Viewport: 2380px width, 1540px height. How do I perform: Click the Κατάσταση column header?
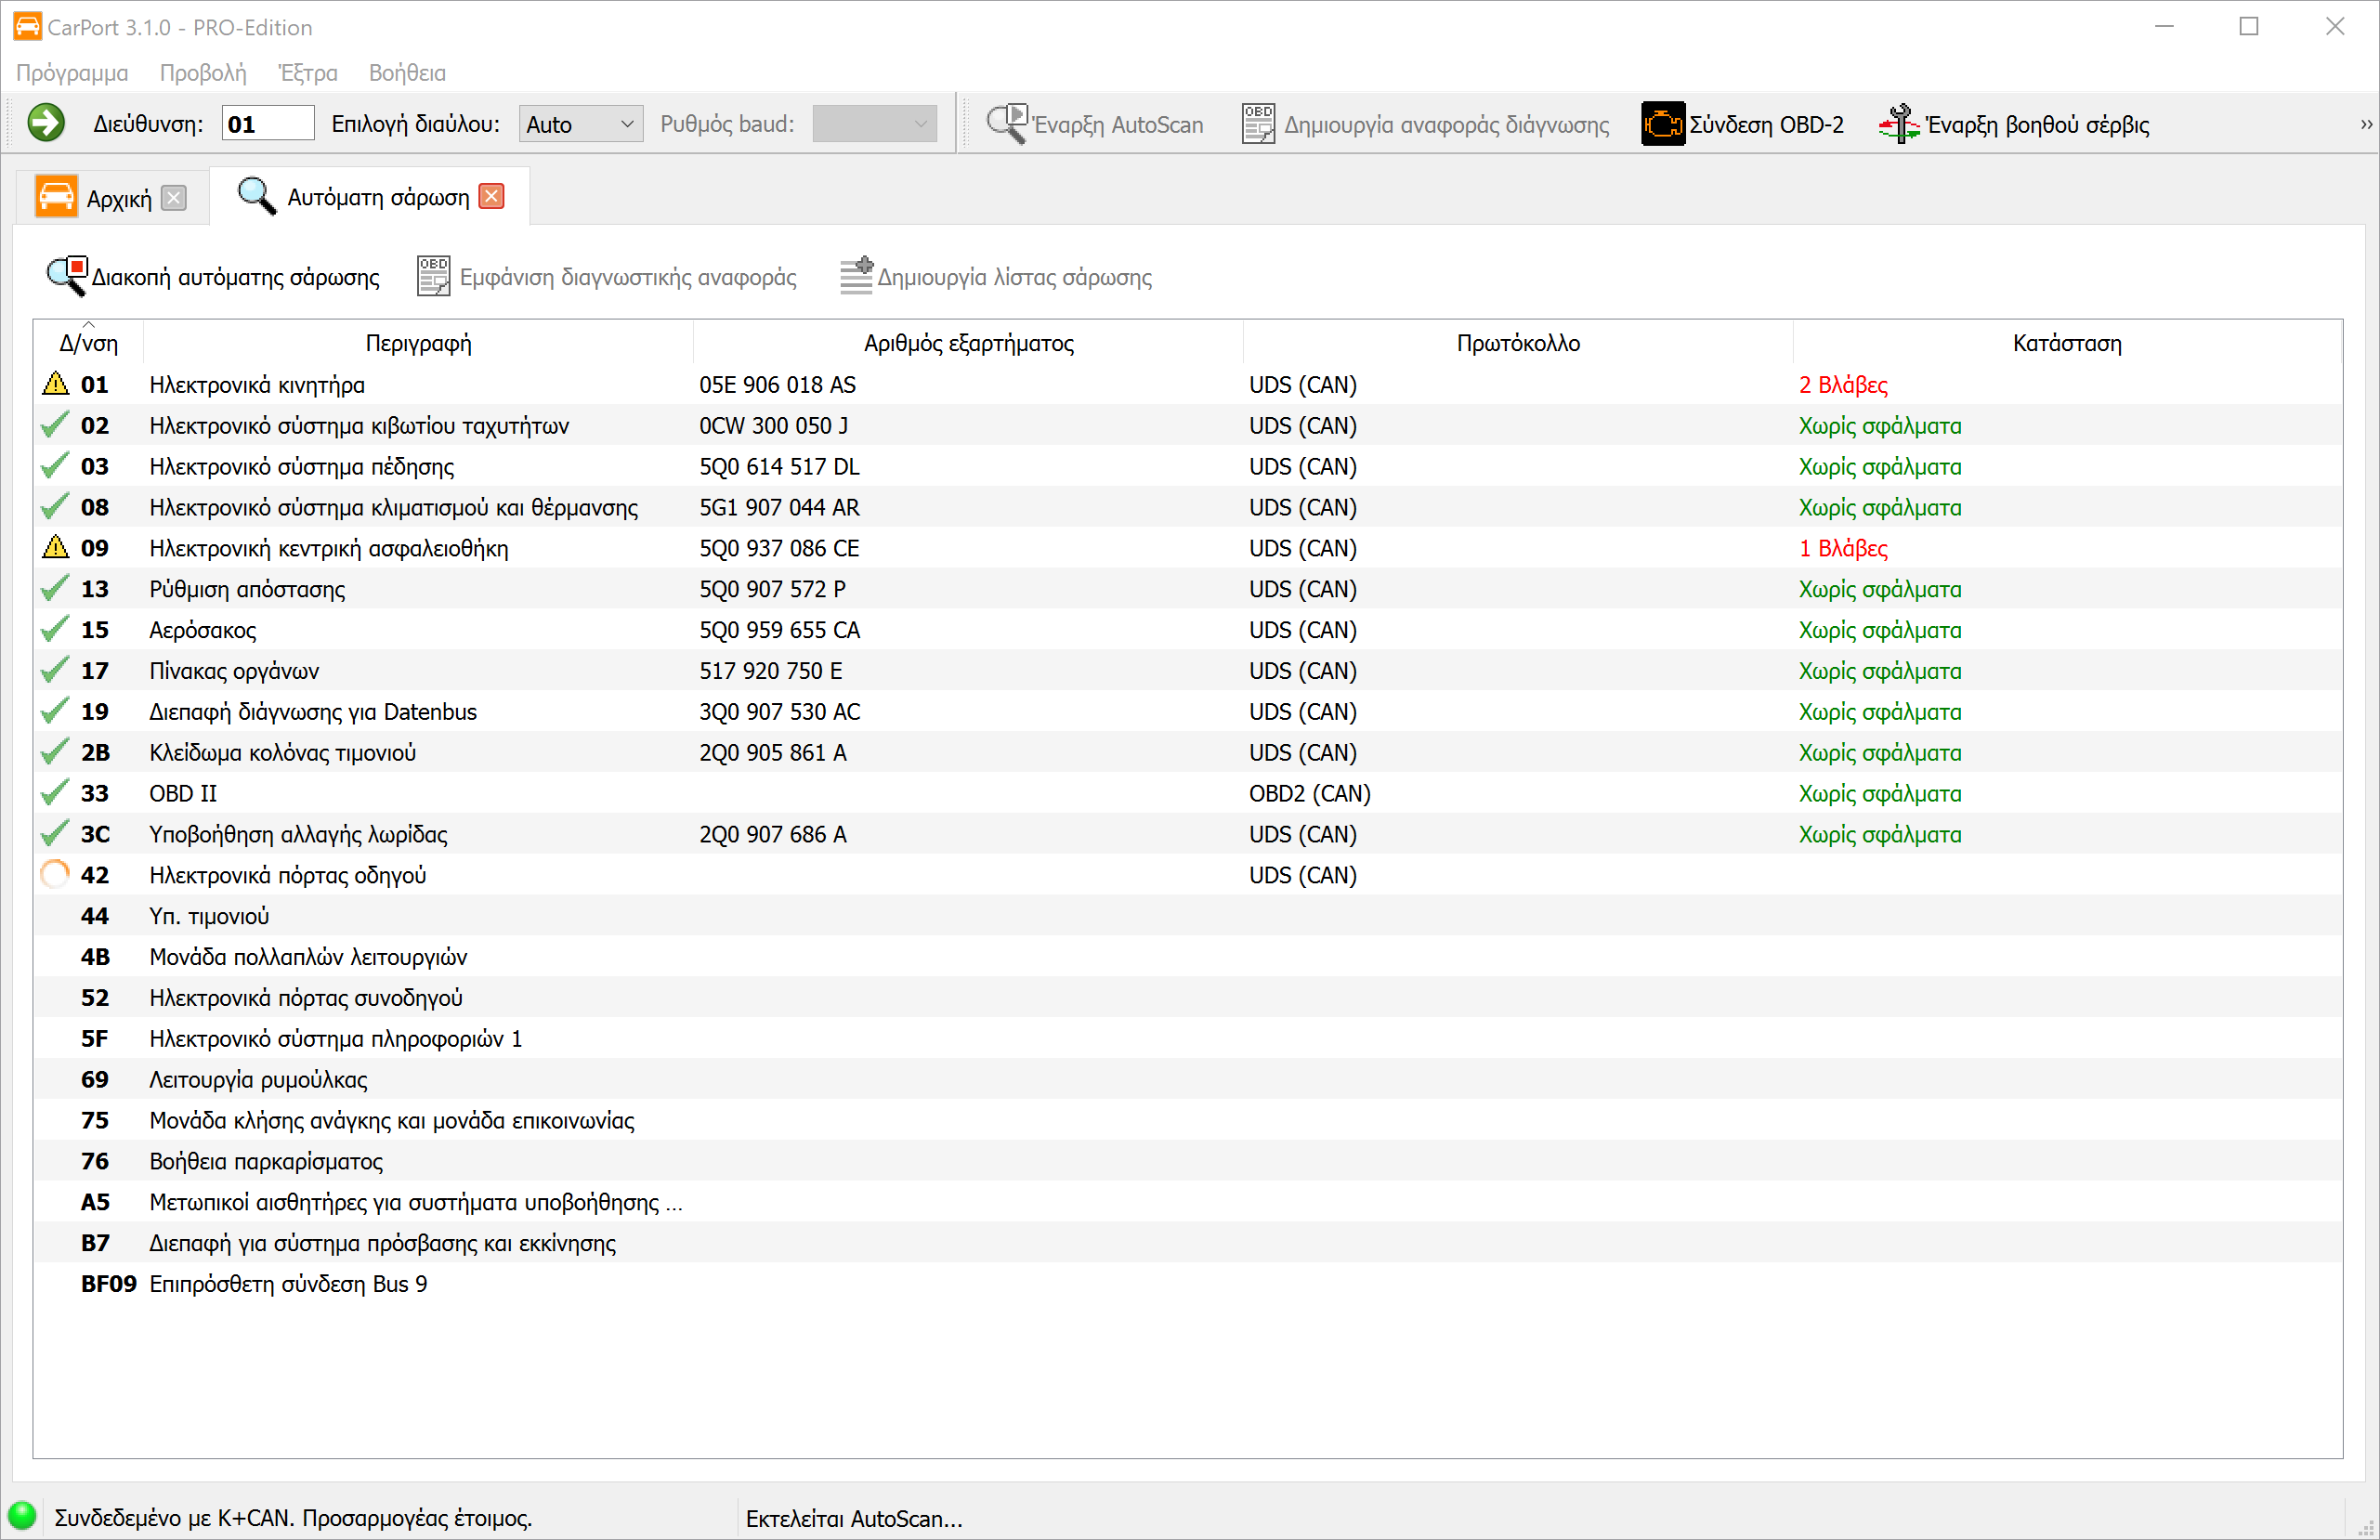[x=2066, y=343]
